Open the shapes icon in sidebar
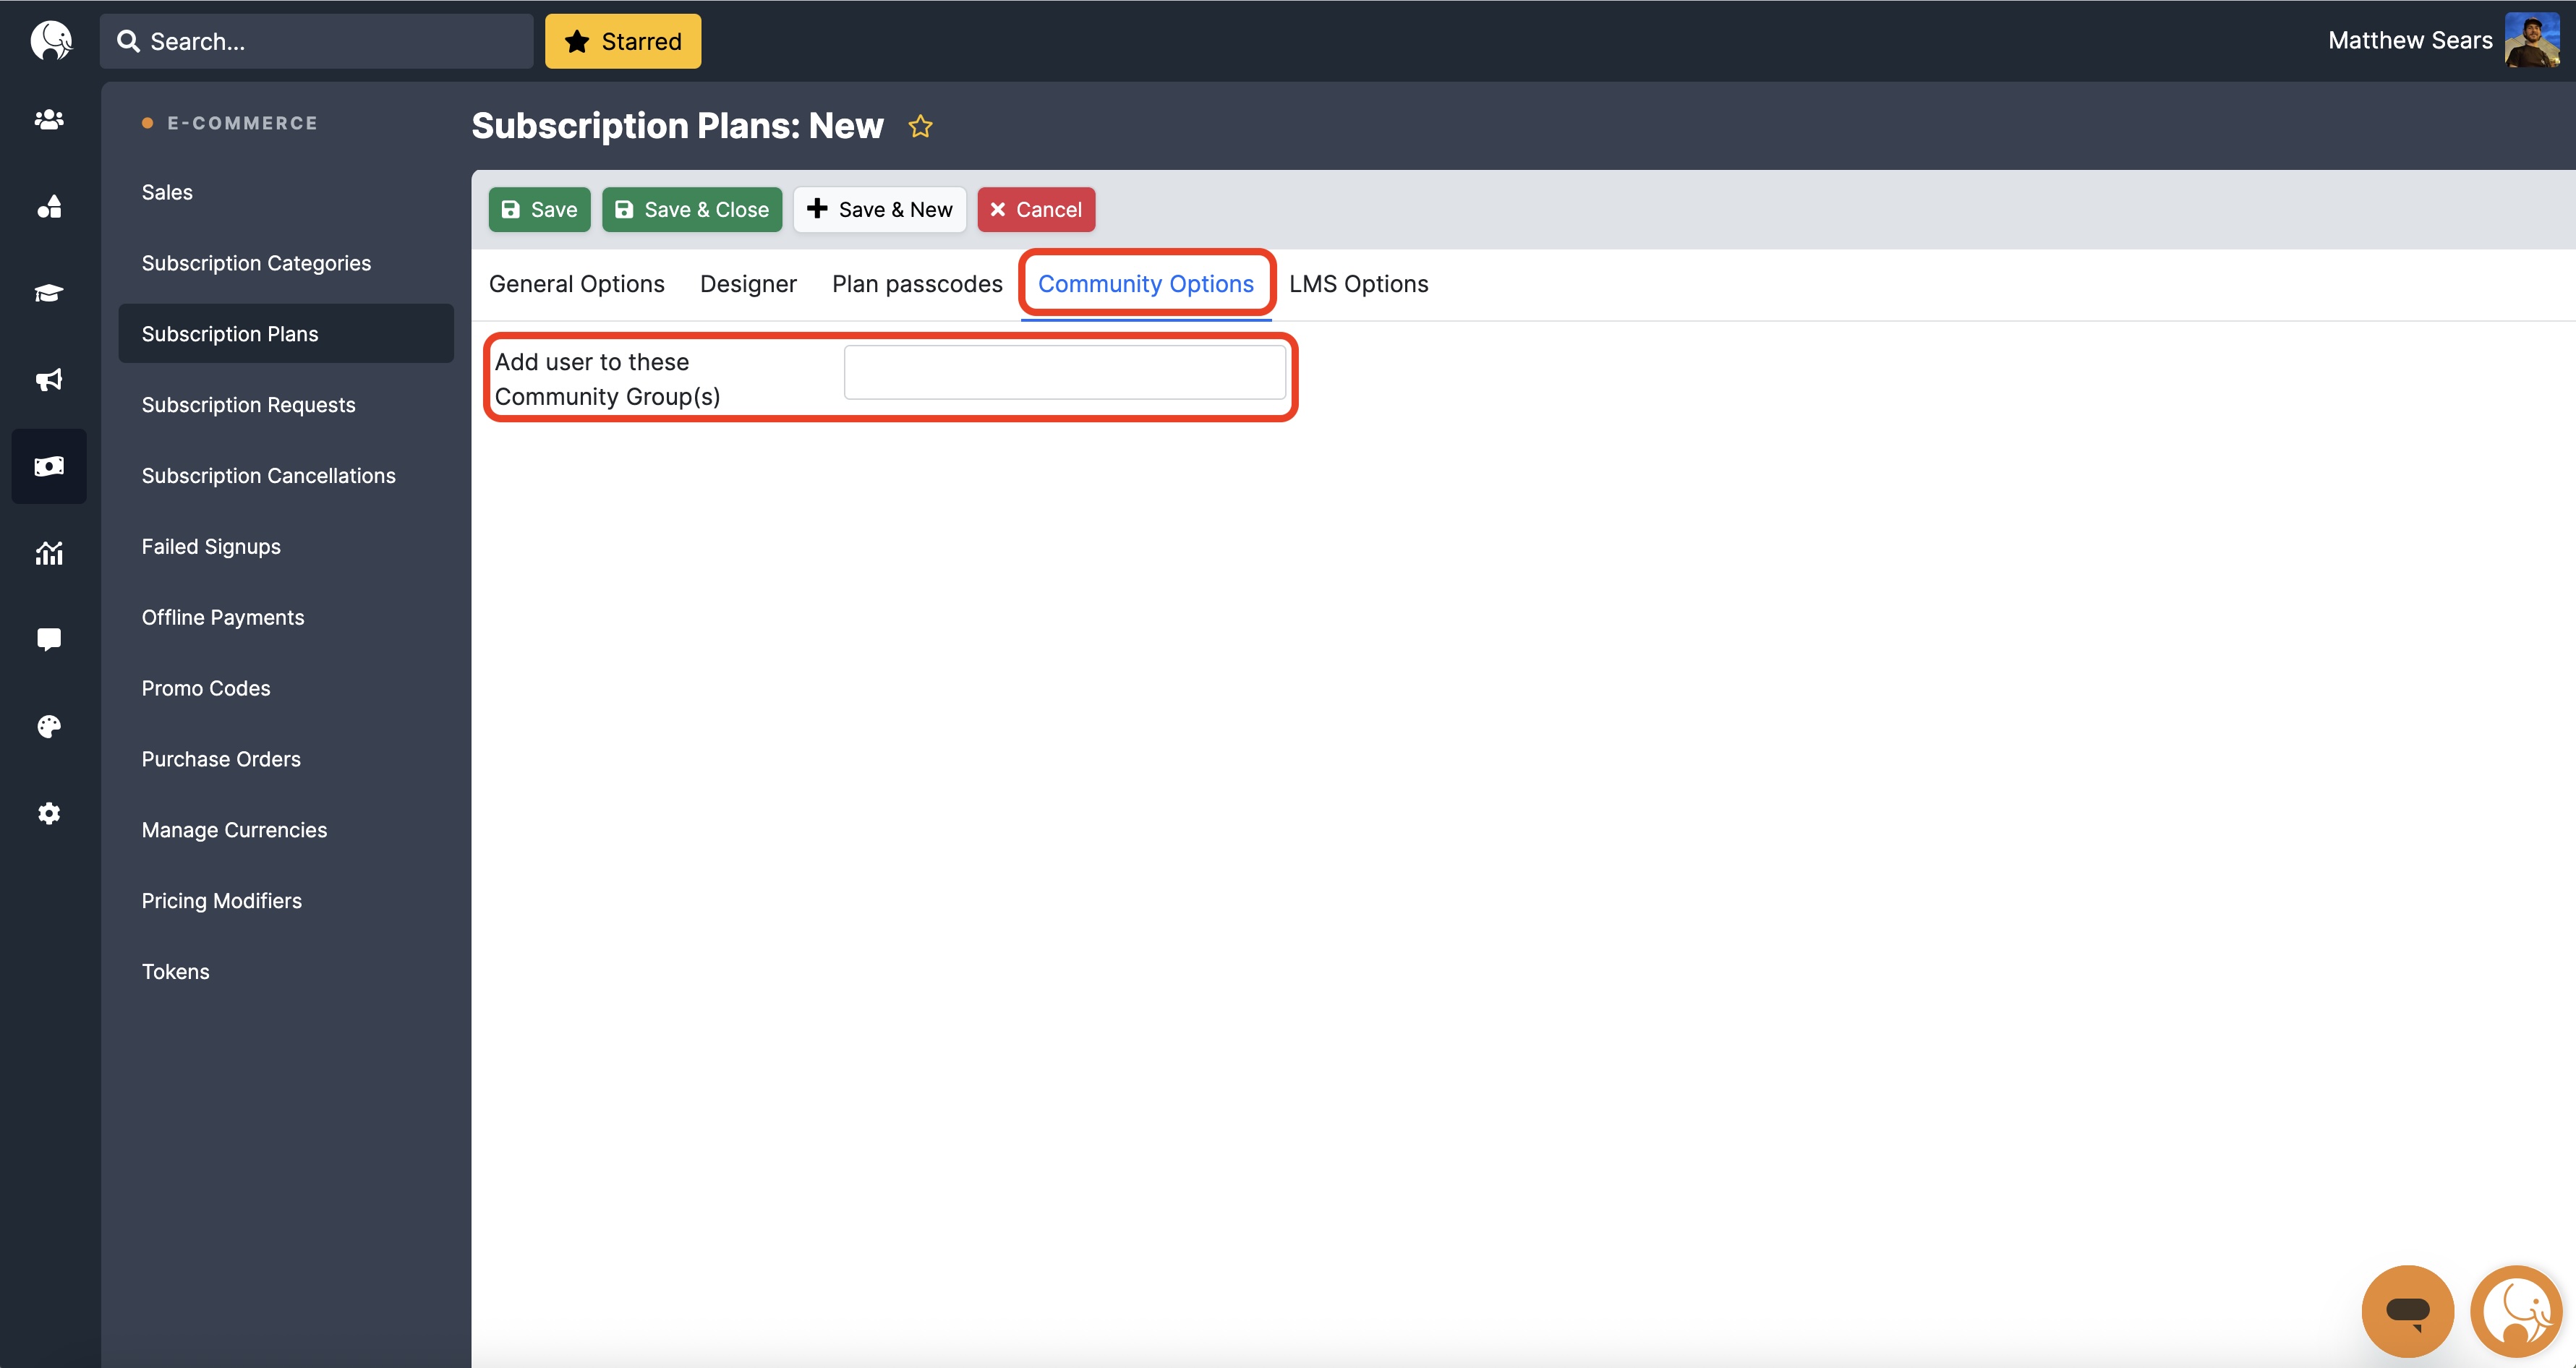Screen dimensions: 2576x1368 (49, 207)
